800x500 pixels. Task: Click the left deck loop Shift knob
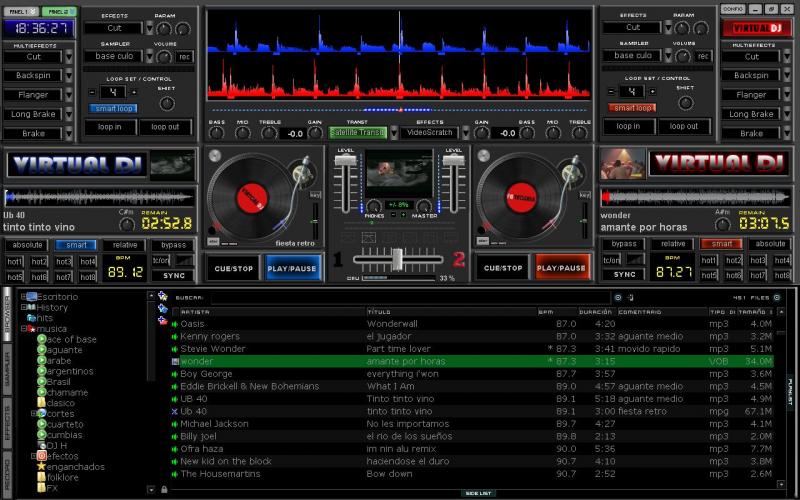tap(167, 104)
